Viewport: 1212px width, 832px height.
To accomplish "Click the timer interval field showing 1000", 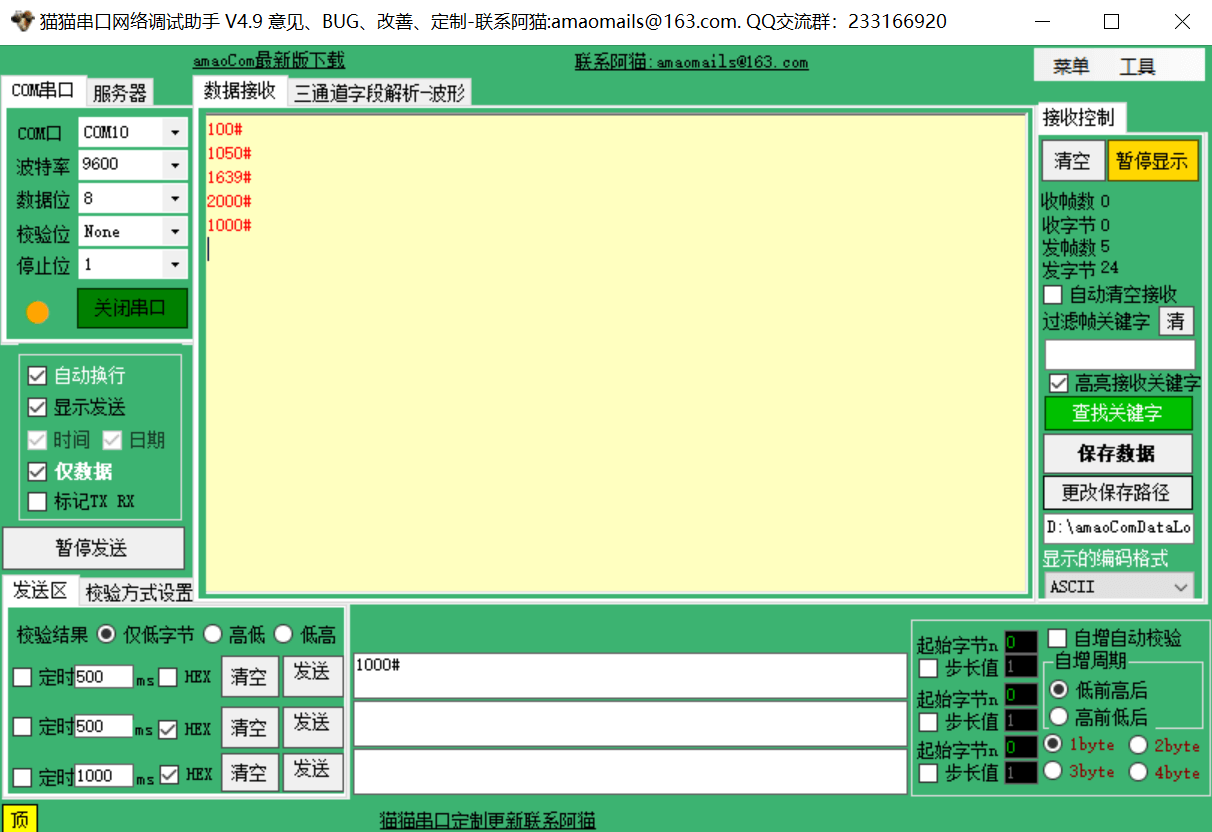I will [103, 776].
